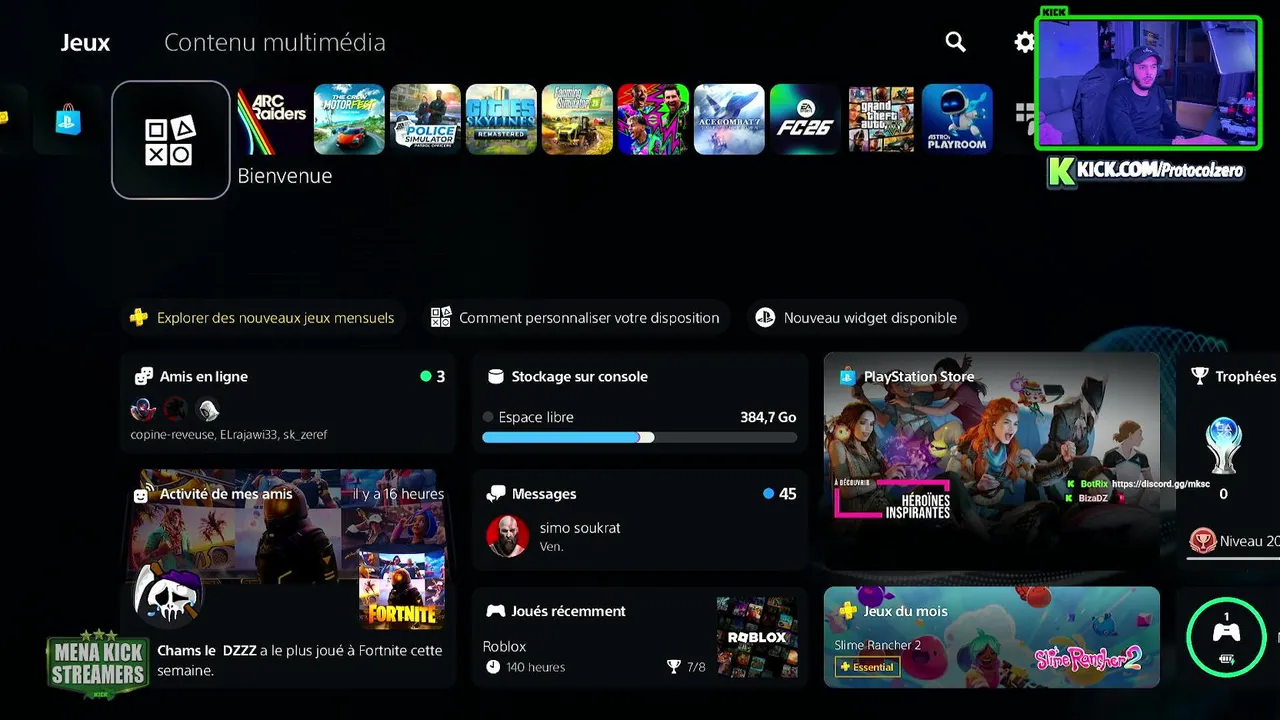
Task: Select copine-reveuse friend avatar
Action: click(x=143, y=409)
